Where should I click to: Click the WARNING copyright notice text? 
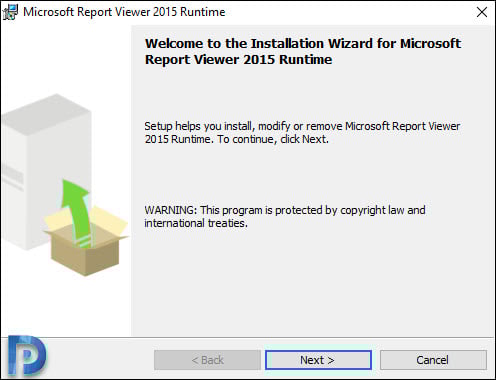pyautogui.click(x=285, y=216)
